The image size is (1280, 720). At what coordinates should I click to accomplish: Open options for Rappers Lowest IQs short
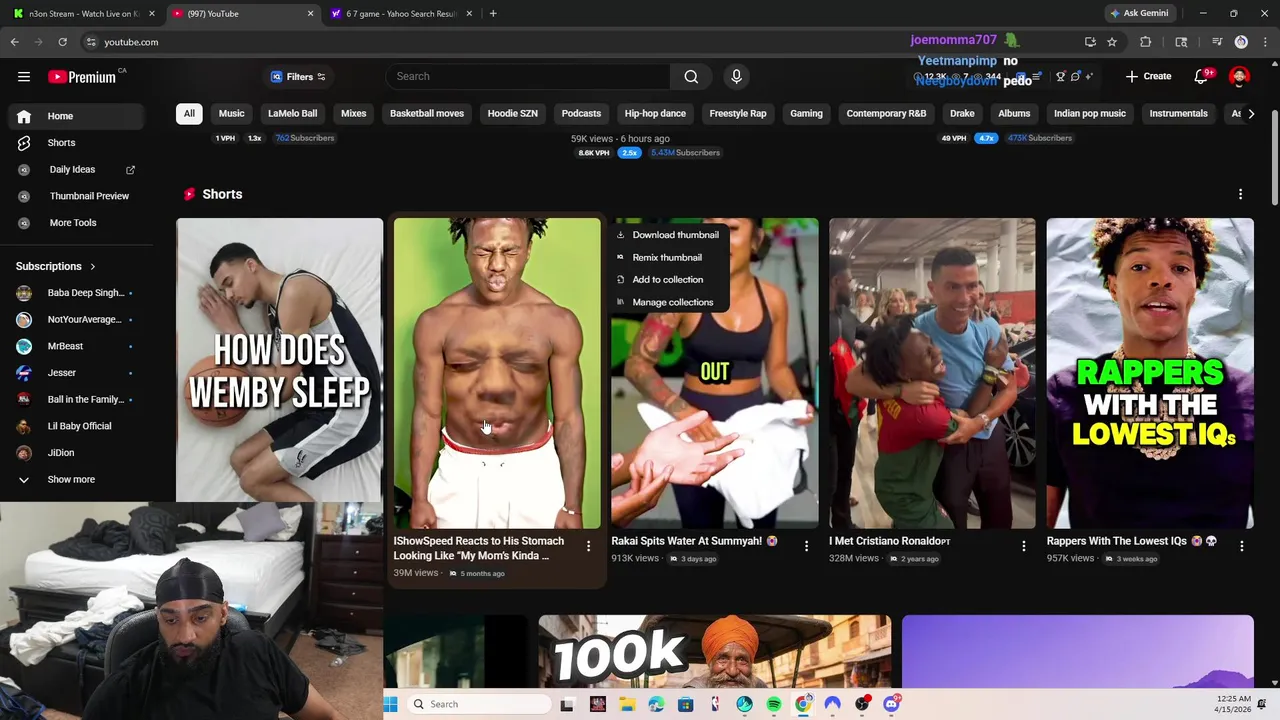1241,546
